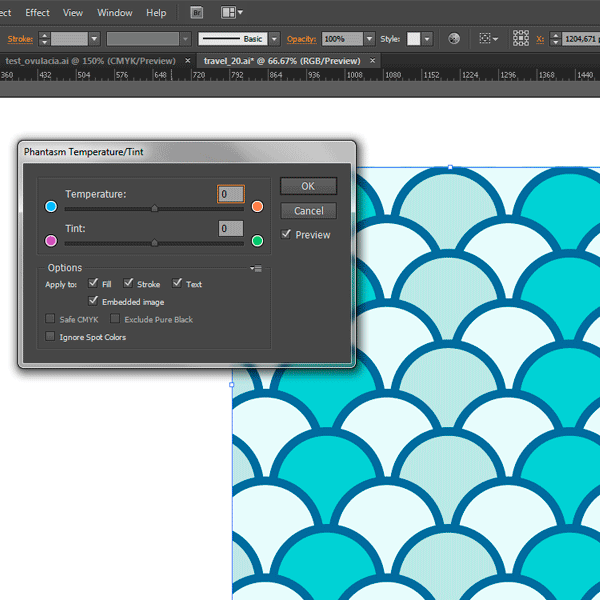This screenshot has width=600, height=600.
Task: Enable the Safe CMYK checkbox
Action: point(50,318)
